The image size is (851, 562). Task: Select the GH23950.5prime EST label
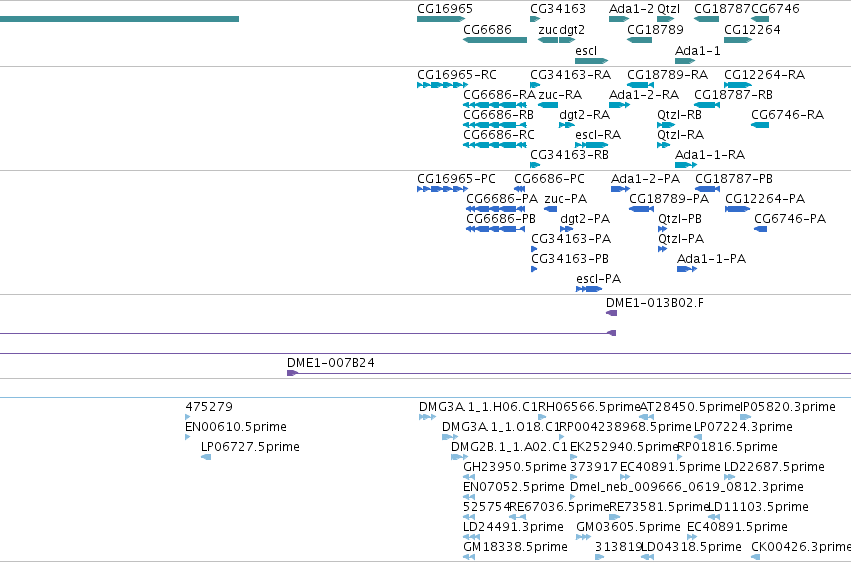(515, 467)
